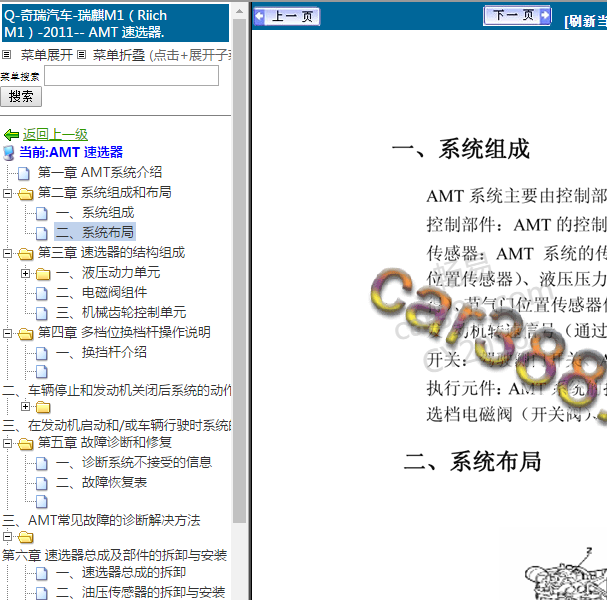
Task: Open 二、故障恢复表 page
Action: (x=101, y=482)
